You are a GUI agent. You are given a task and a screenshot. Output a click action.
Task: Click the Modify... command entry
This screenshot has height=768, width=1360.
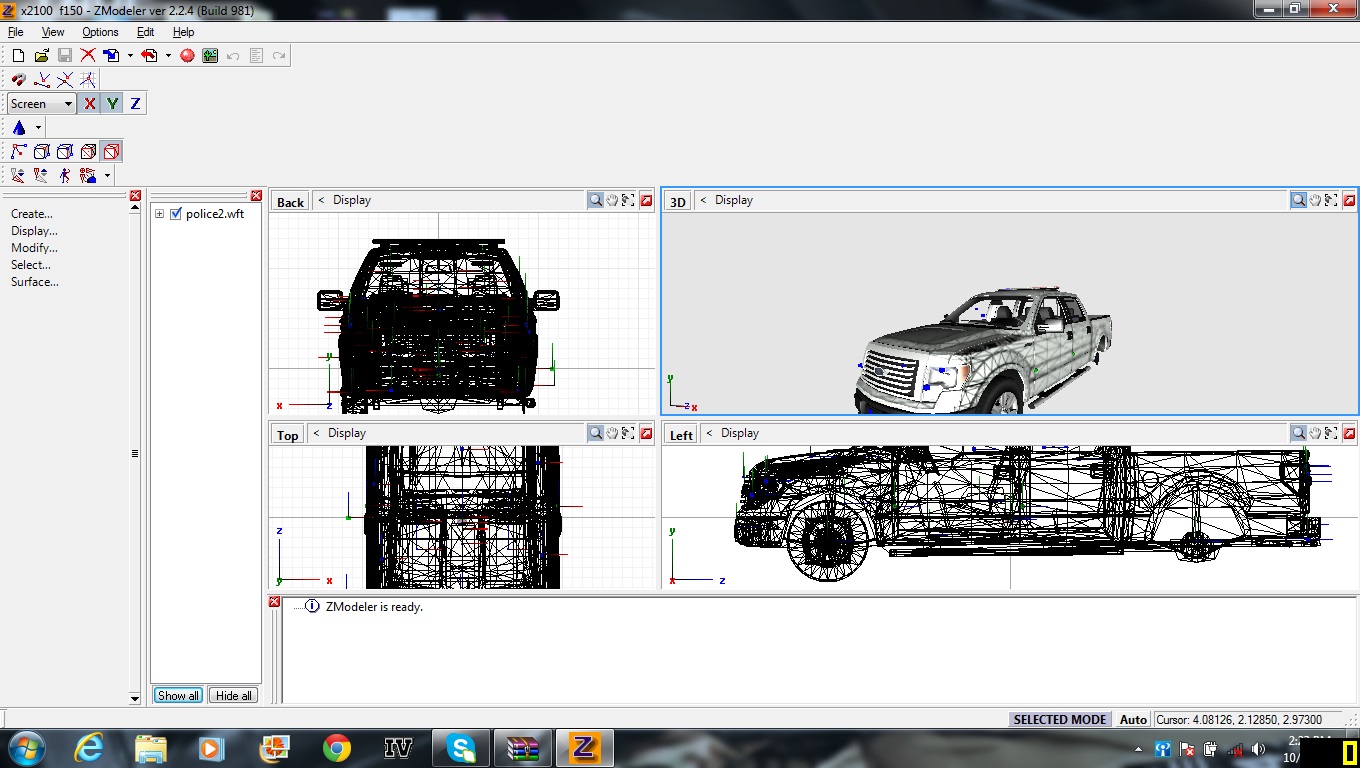click(x=34, y=248)
